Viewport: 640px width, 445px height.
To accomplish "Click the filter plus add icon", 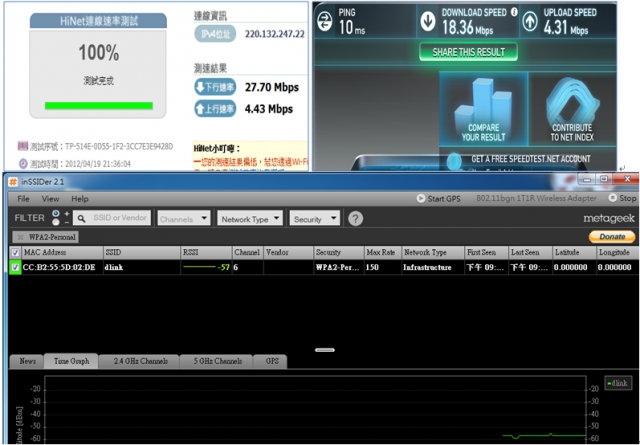I will pyautogui.click(x=67, y=214).
